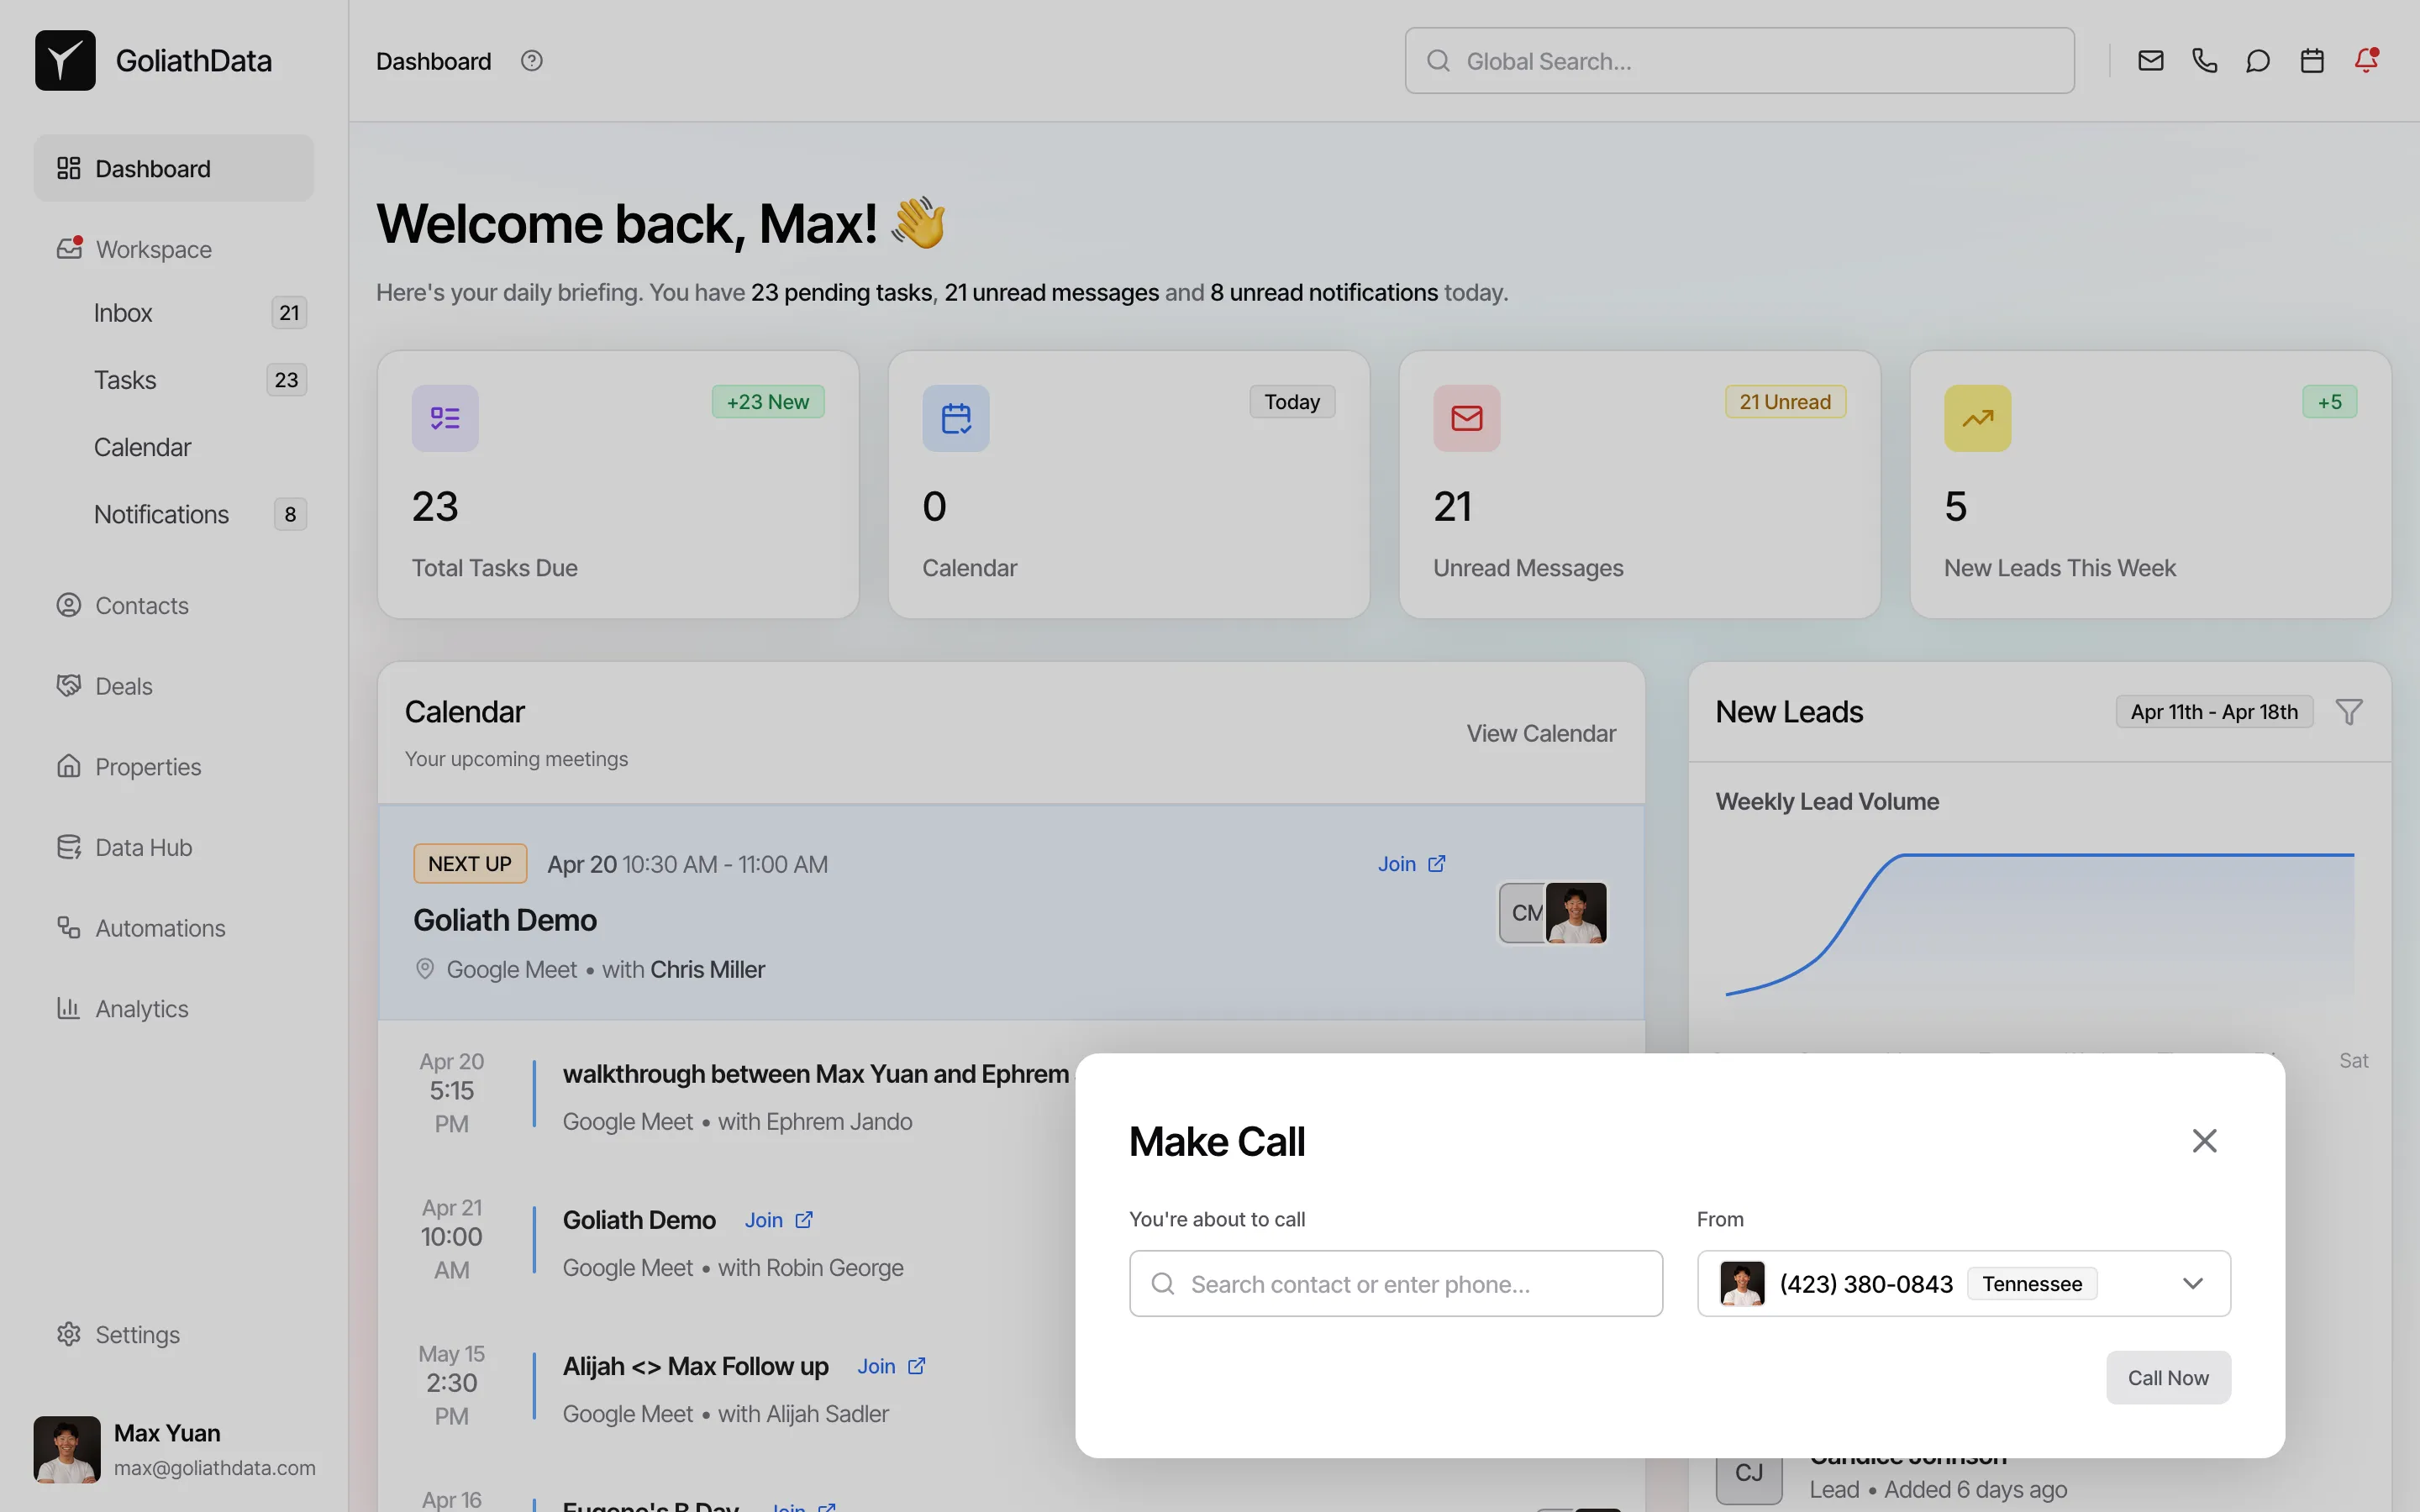Click the filter icon in New Leads

[x=2349, y=712]
